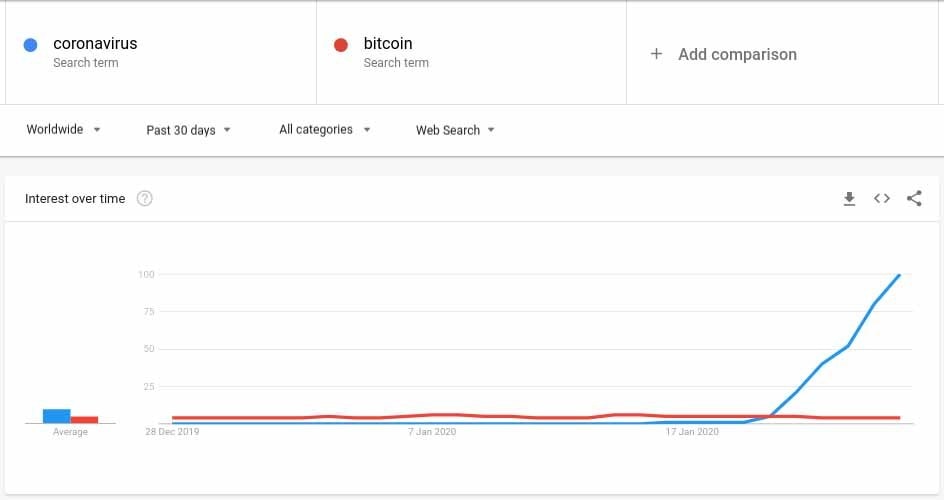Edit the bitcoin search term
944x500 pixels.
388,44
